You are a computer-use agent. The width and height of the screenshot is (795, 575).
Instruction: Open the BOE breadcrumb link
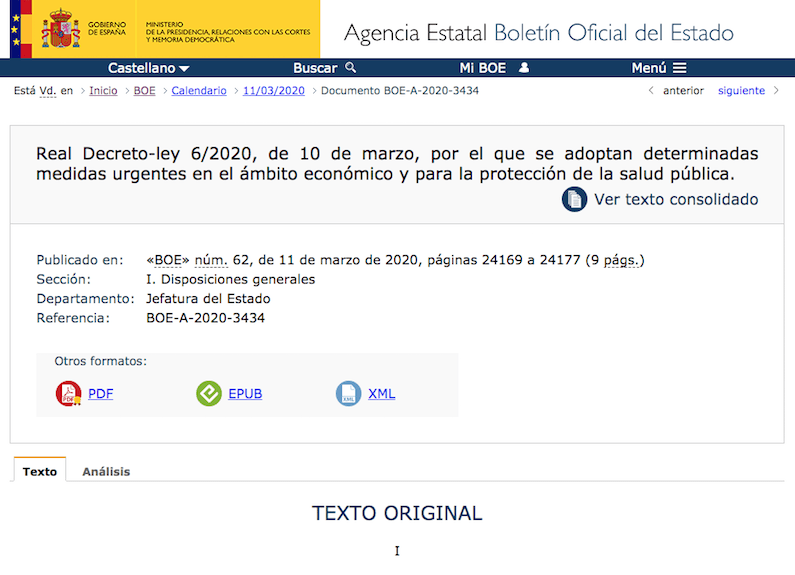tap(144, 91)
